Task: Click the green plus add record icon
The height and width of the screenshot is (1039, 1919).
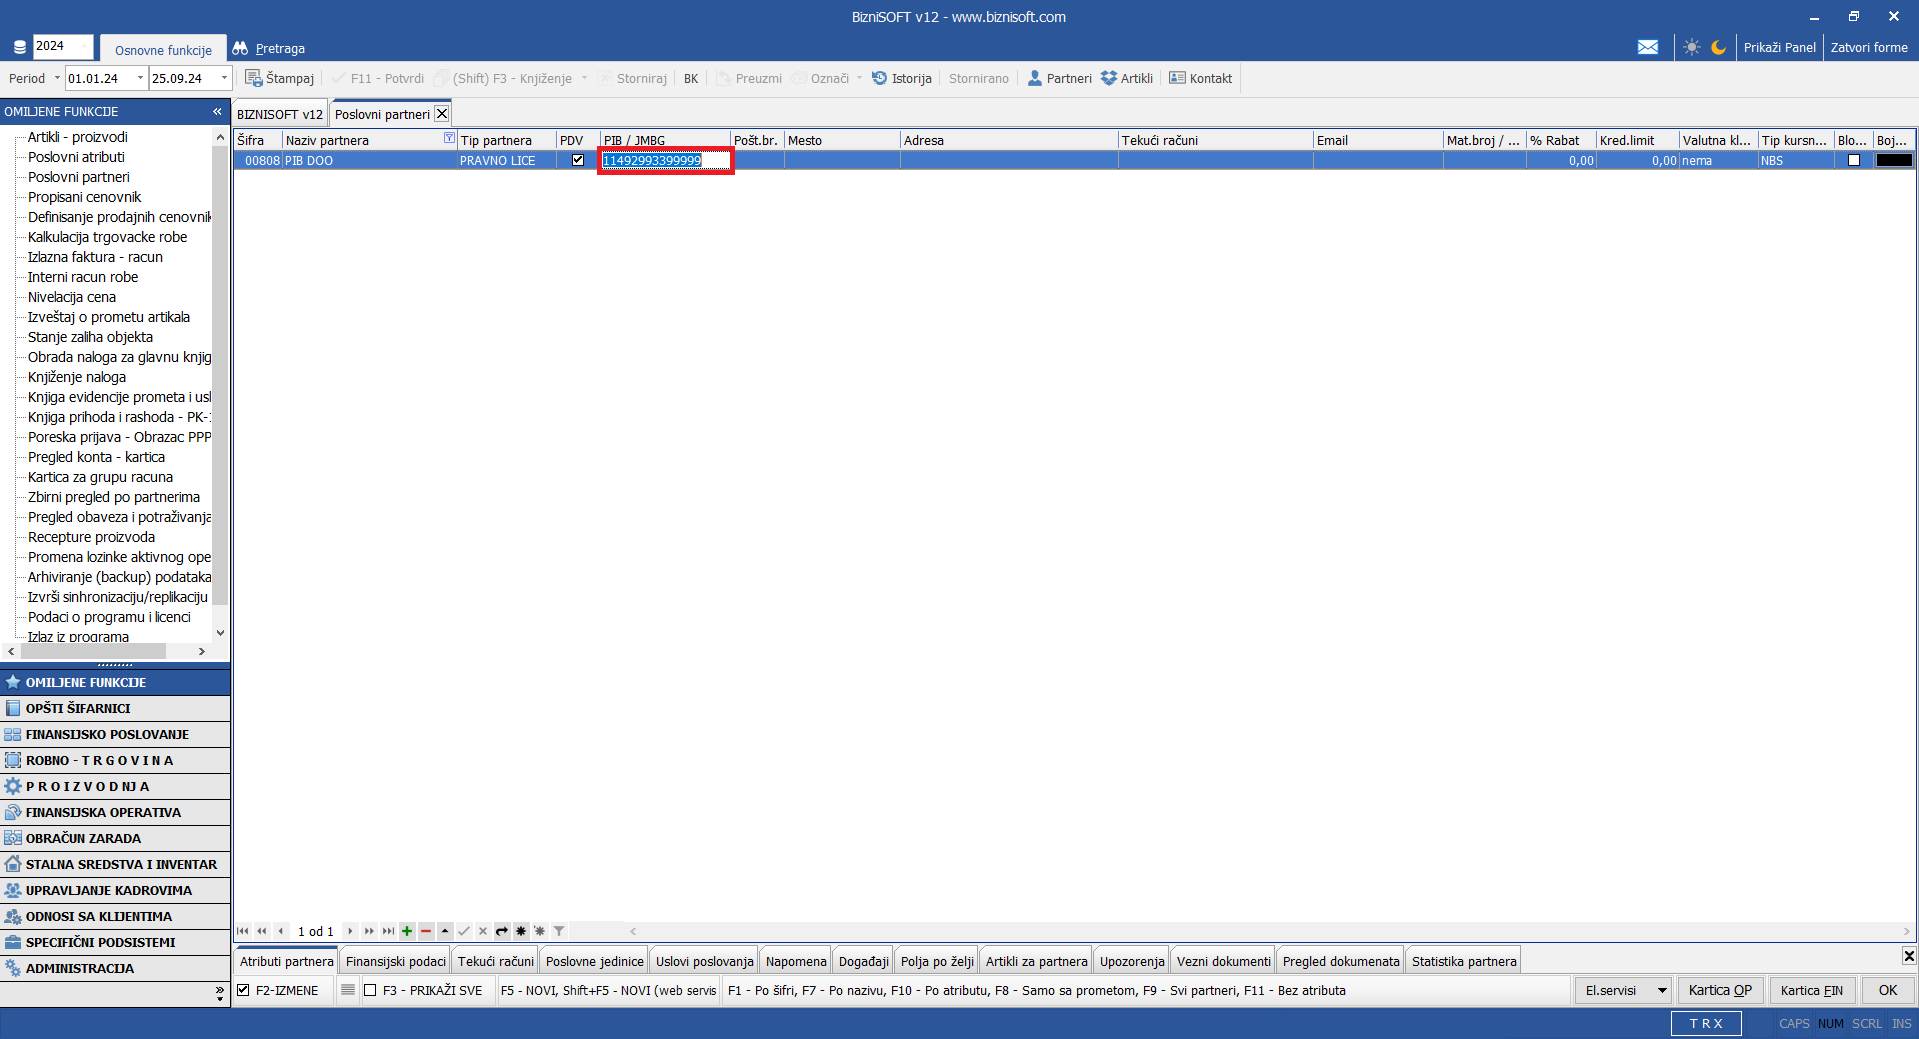Action: point(407,931)
